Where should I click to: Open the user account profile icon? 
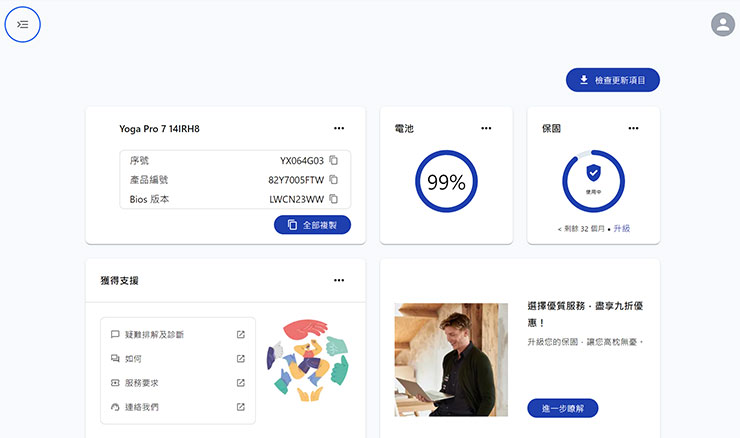coord(723,24)
